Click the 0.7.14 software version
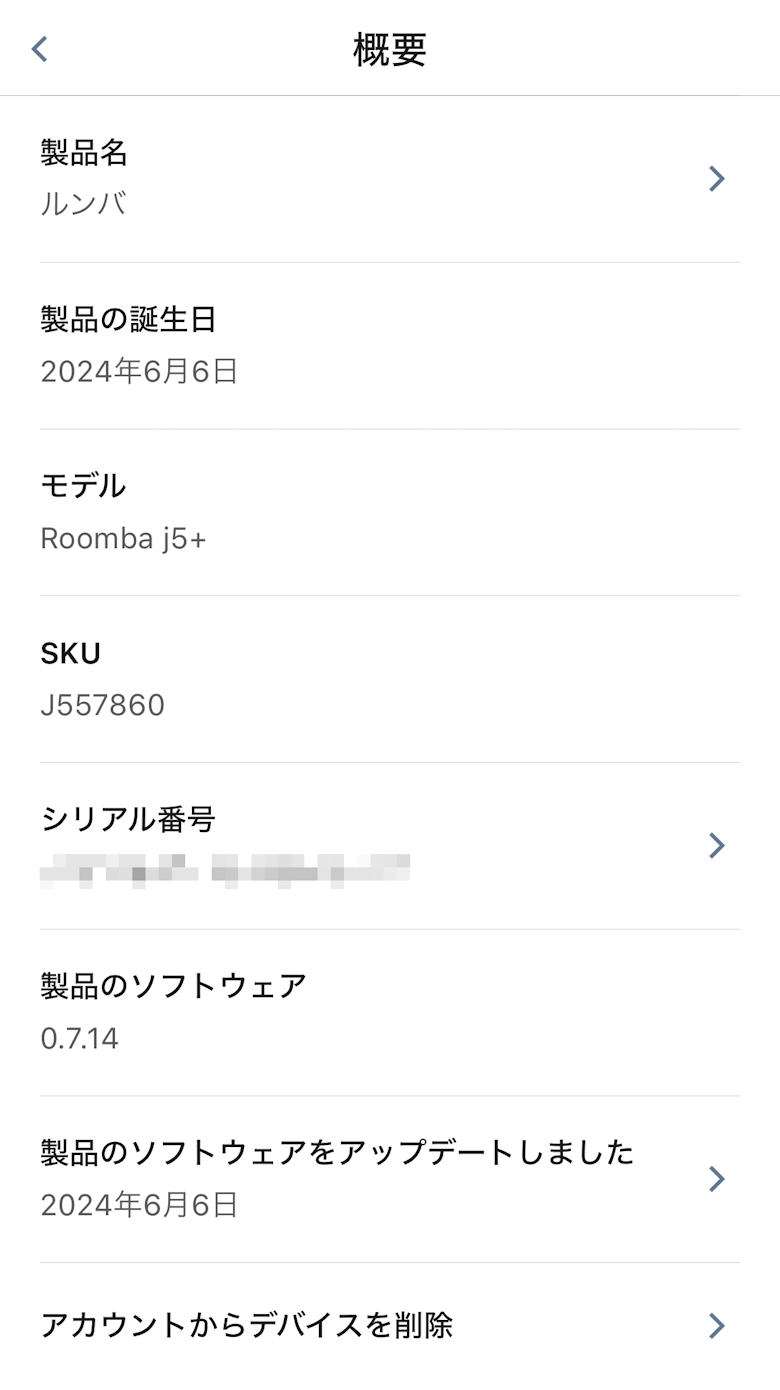 tap(79, 1039)
